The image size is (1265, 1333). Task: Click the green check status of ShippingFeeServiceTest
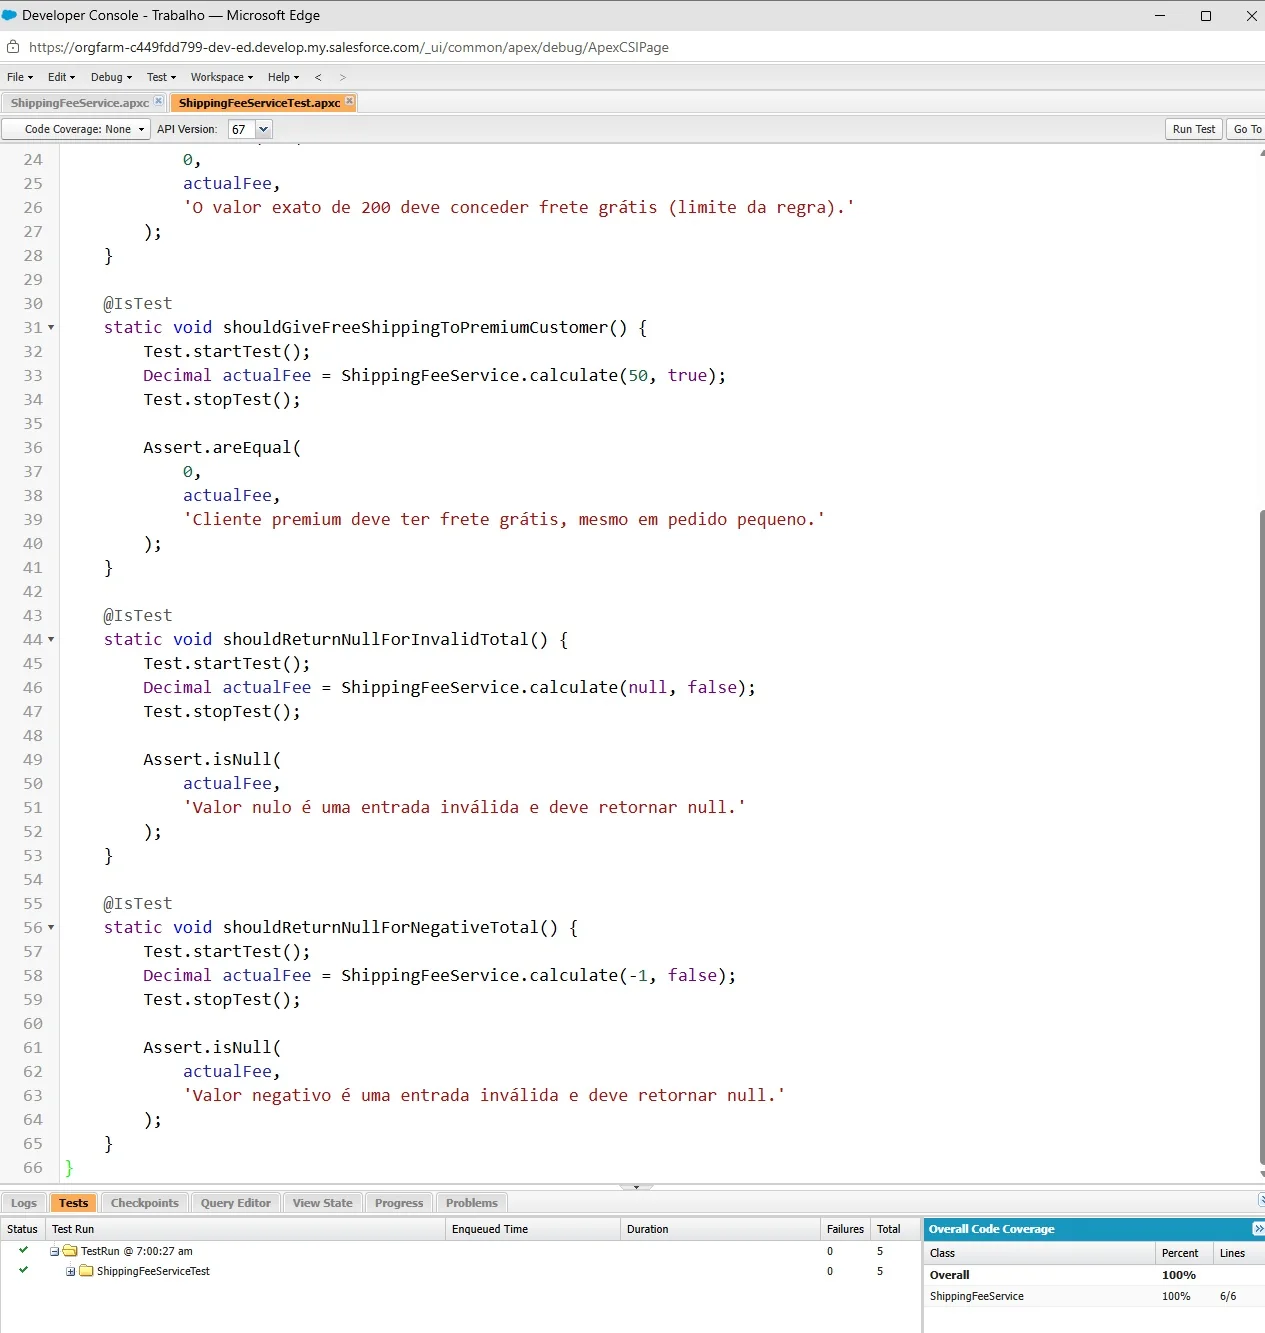[23, 1270]
